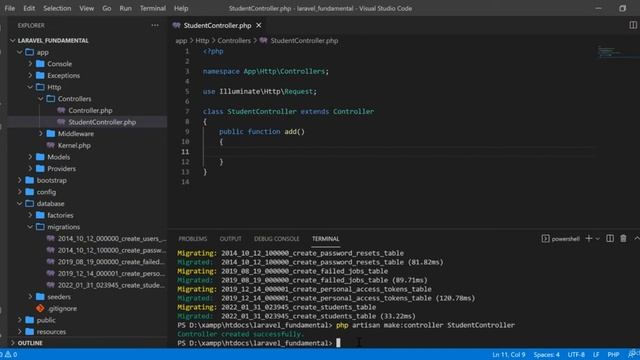640x360 pixels.
Task: Open the File menu
Action: tap(10, 8)
